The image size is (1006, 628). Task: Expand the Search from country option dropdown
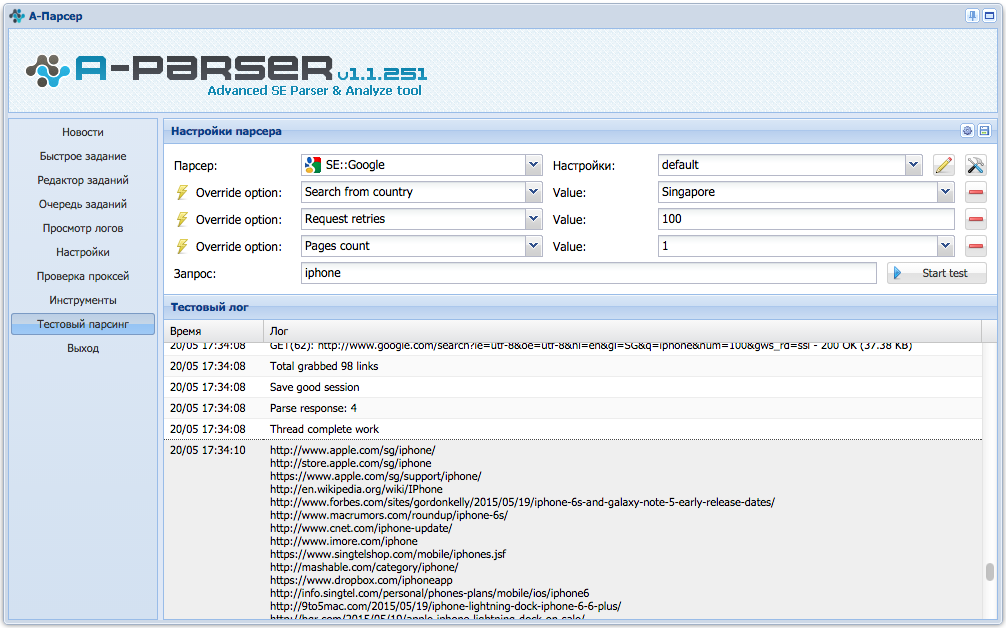tap(533, 192)
